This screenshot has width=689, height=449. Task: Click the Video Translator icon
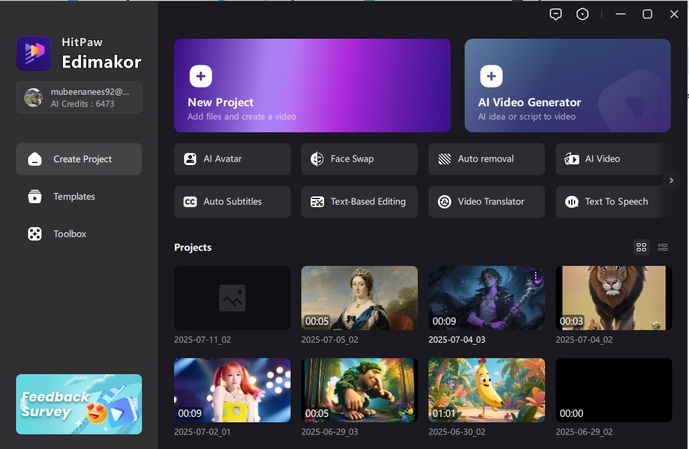coord(444,202)
